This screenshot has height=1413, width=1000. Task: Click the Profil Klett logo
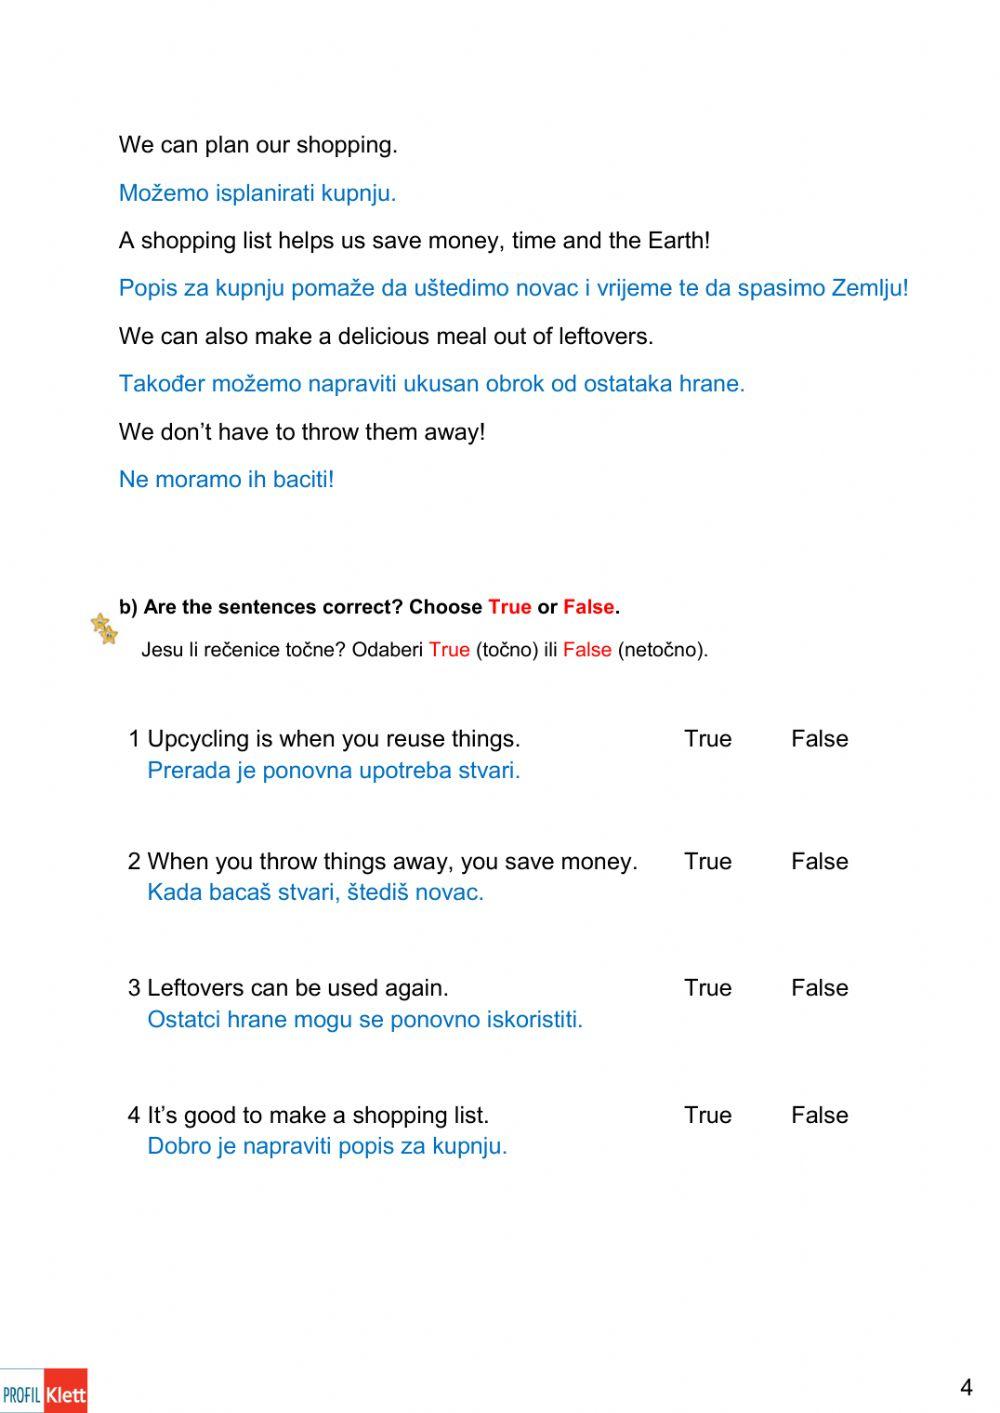pos(44,1391)
